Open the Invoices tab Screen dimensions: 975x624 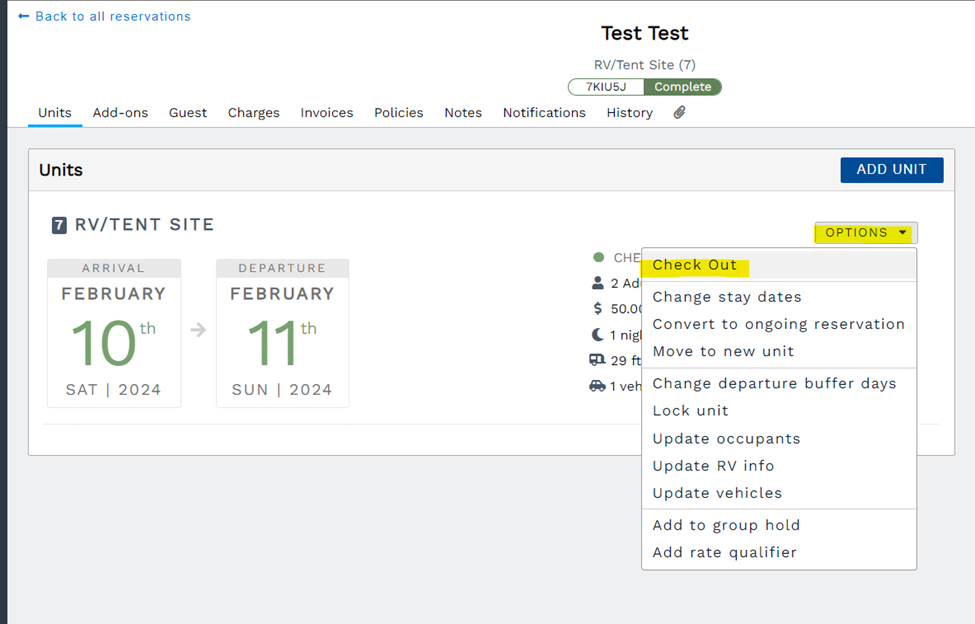click(326, 112)
